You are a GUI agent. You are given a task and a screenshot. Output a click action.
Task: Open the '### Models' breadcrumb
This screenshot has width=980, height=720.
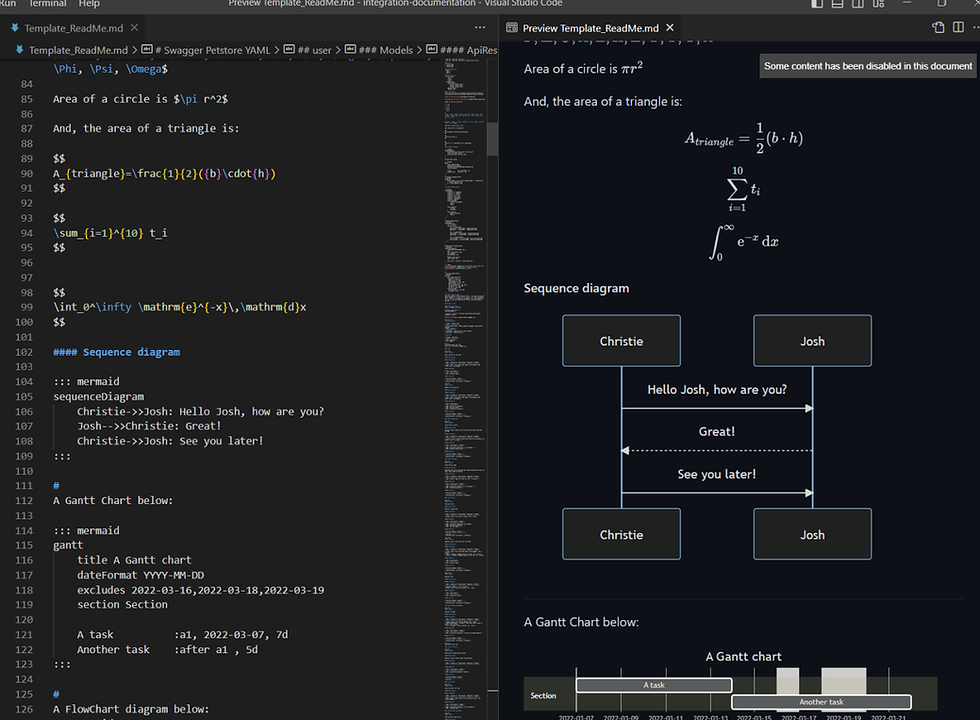tap(386, 50)
